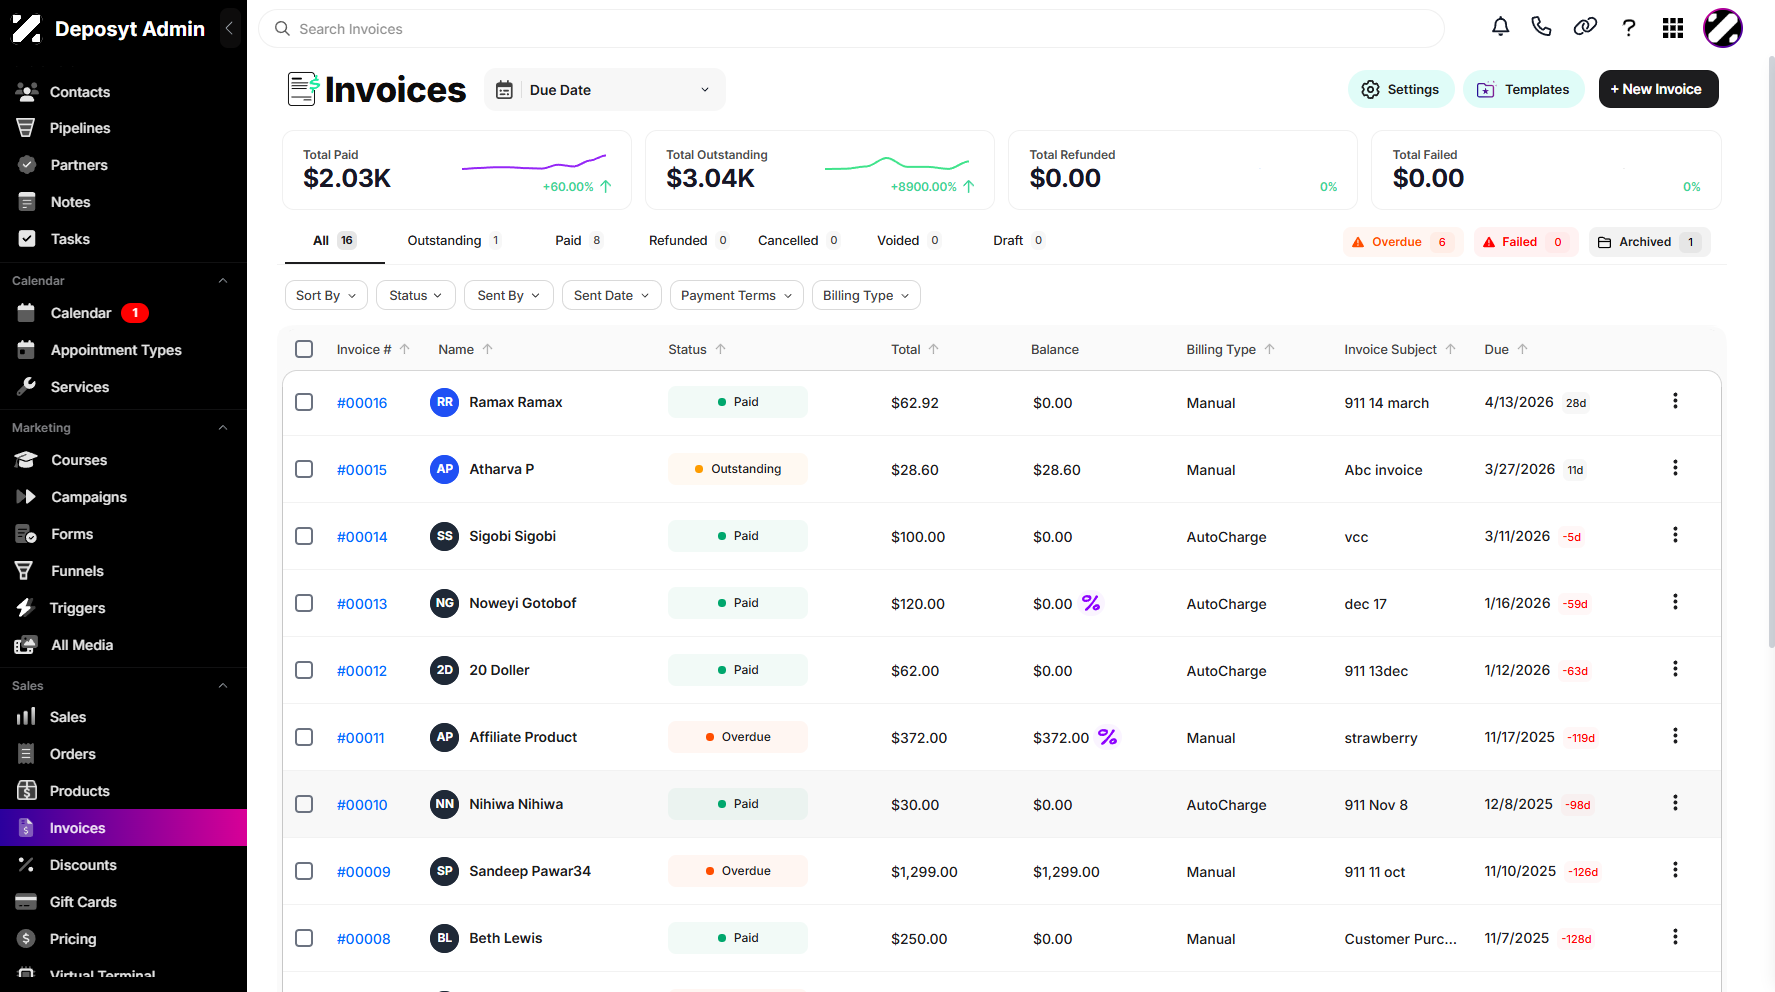Switch to the Refunded tab

[x=688, y=240]
